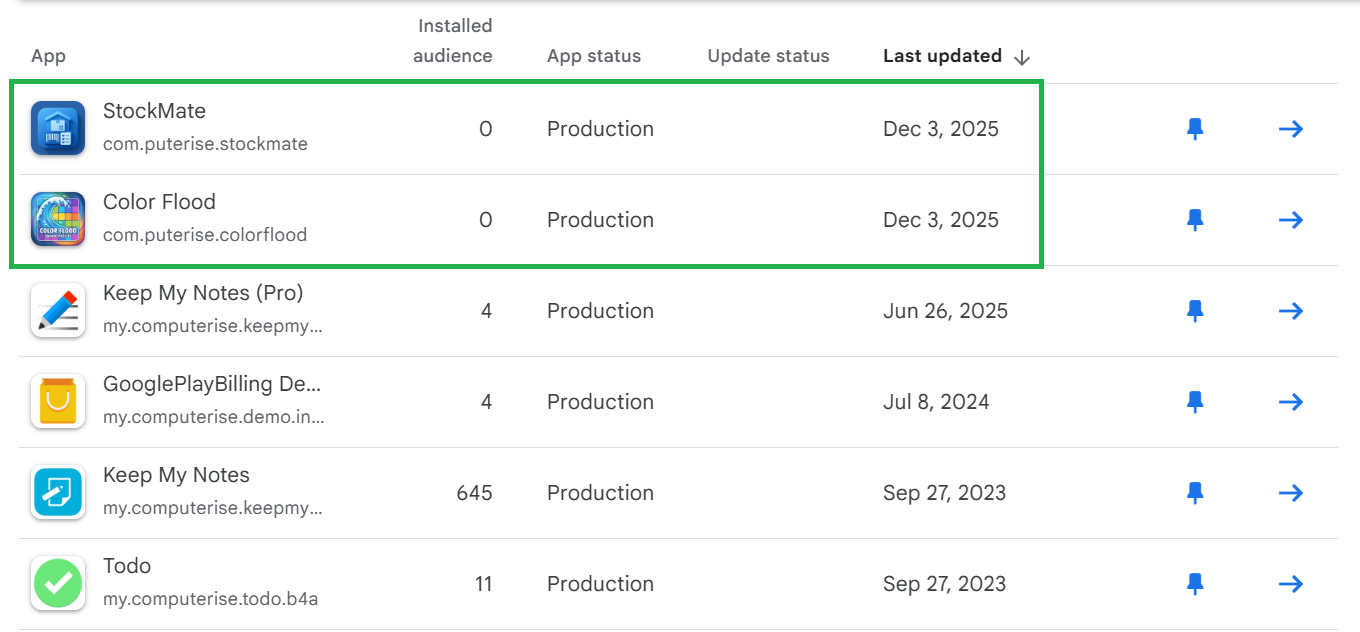1360x632 pixels.
Task: Sort by the Installed audience column header
Action: coord(453,41)
